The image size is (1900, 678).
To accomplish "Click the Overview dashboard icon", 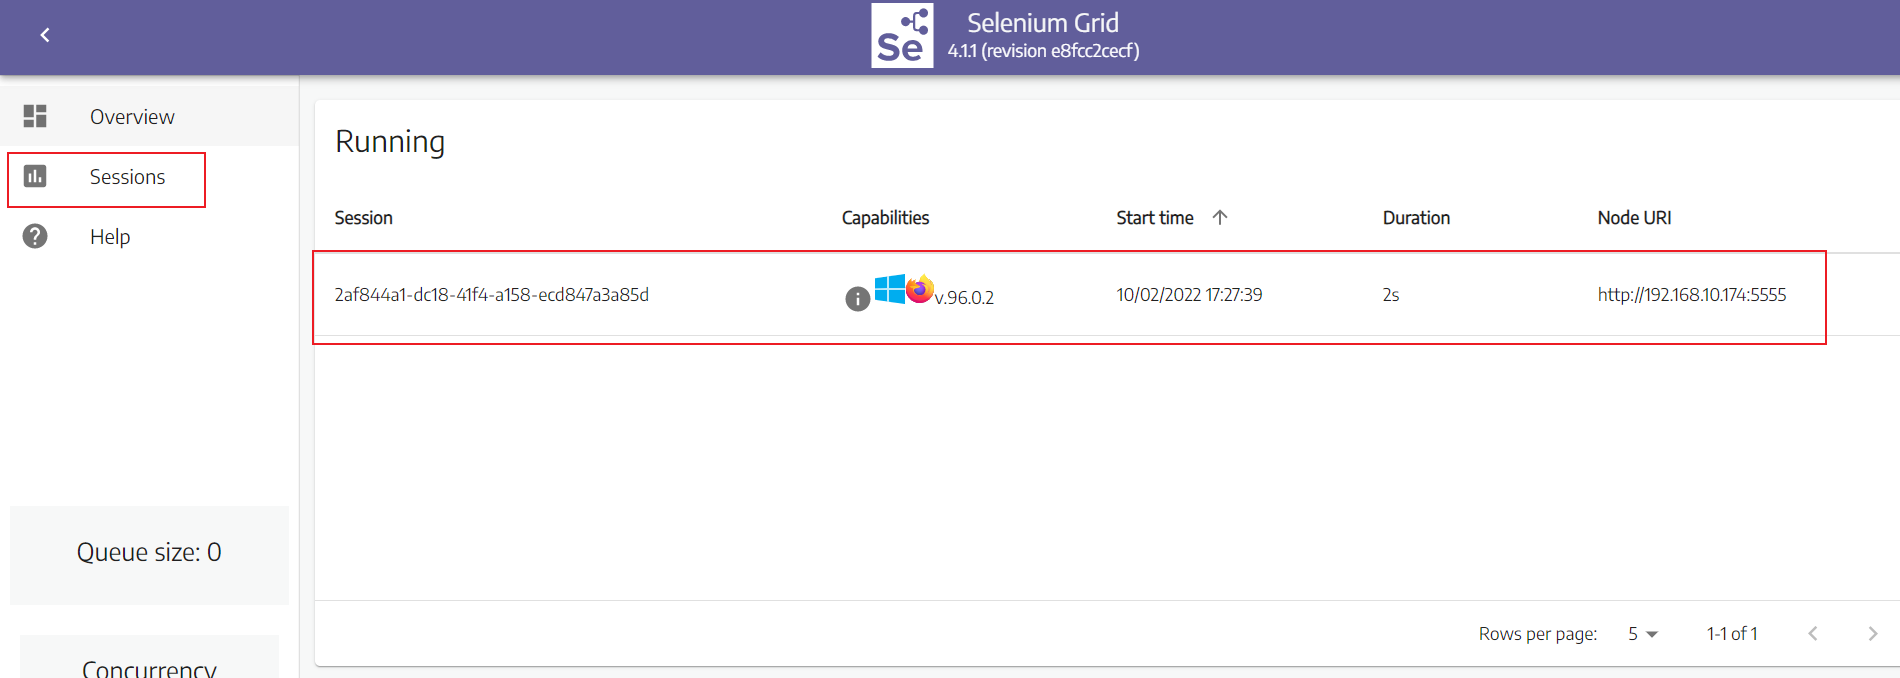I will coord(35,116).
